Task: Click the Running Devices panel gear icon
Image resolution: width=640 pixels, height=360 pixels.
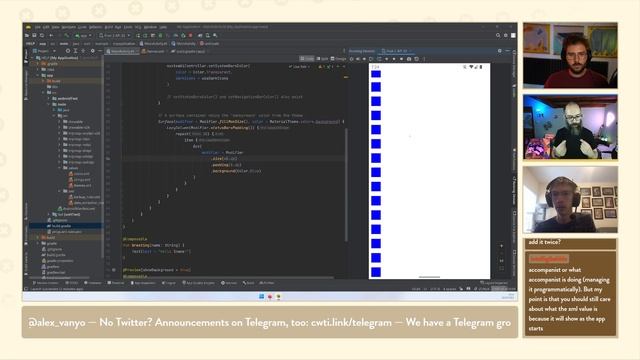Action: (x=500, y=51)
